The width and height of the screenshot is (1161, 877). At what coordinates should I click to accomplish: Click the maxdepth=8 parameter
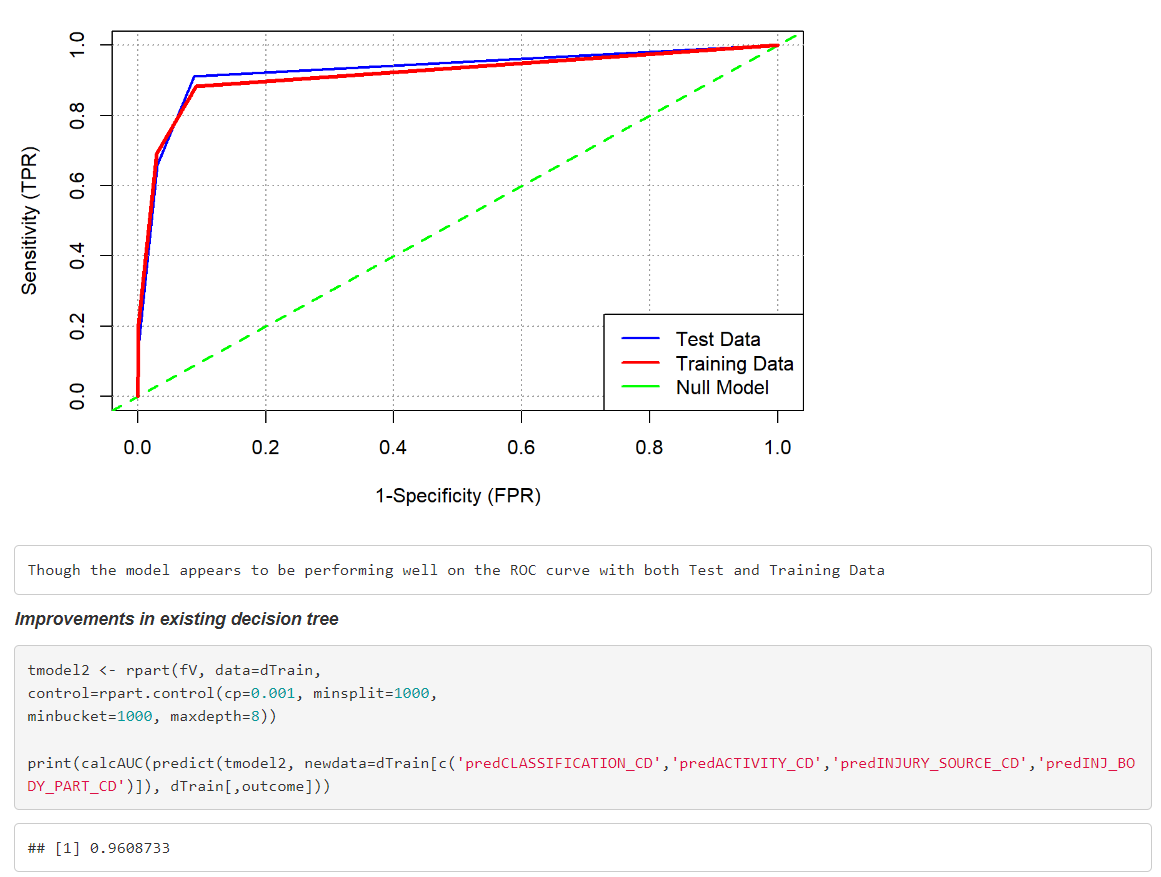click(x=216, y=715)
